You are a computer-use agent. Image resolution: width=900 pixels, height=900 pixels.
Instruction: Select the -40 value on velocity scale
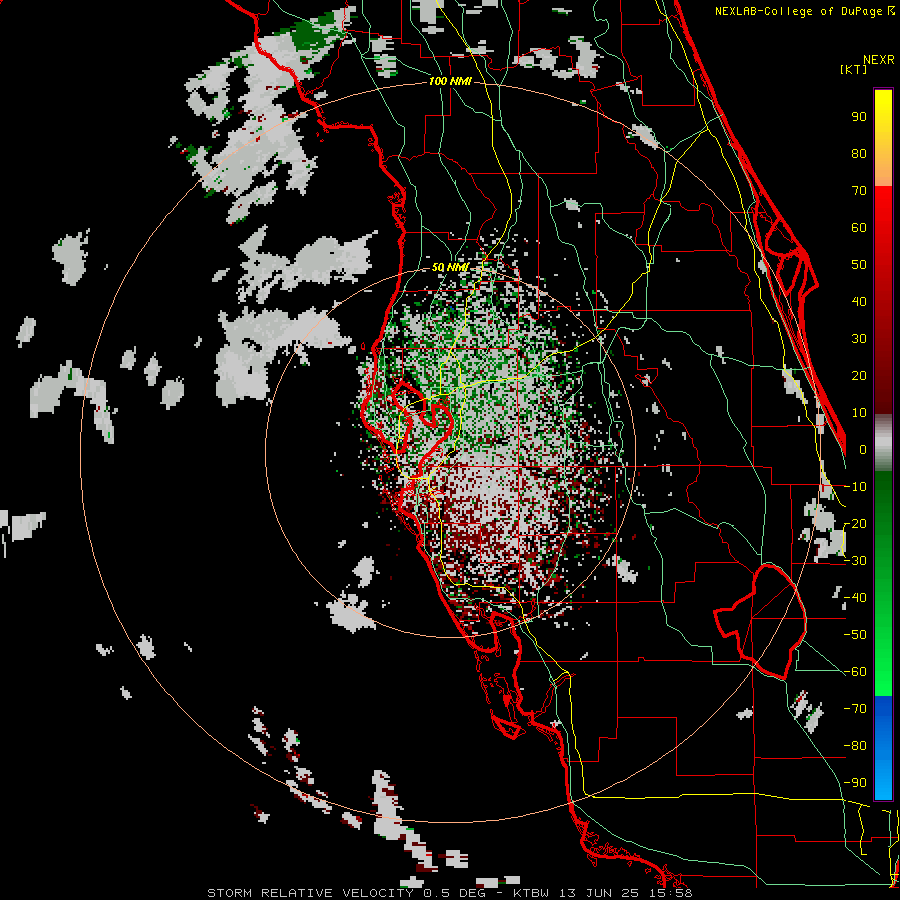855,598
